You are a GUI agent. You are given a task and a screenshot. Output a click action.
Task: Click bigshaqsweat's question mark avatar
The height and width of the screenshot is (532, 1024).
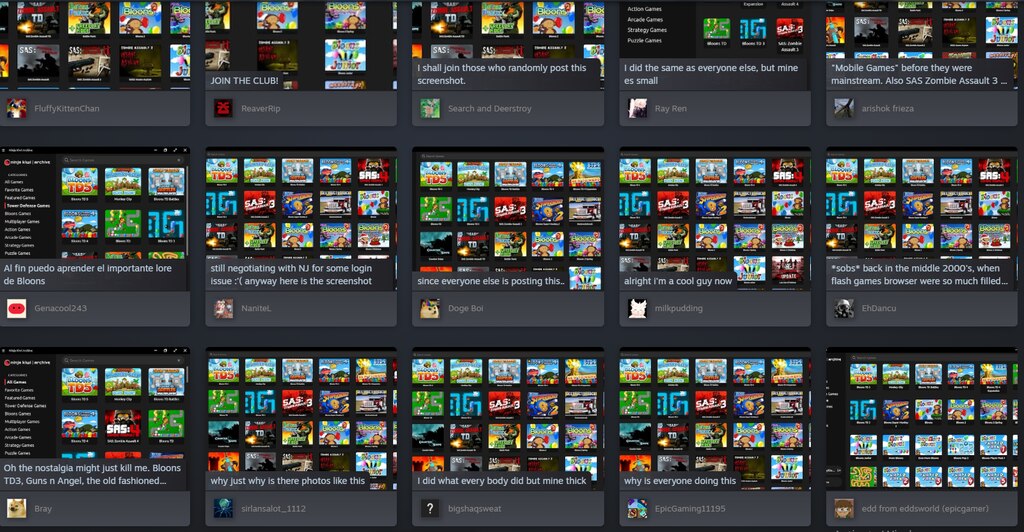click(x=431, y=509)
